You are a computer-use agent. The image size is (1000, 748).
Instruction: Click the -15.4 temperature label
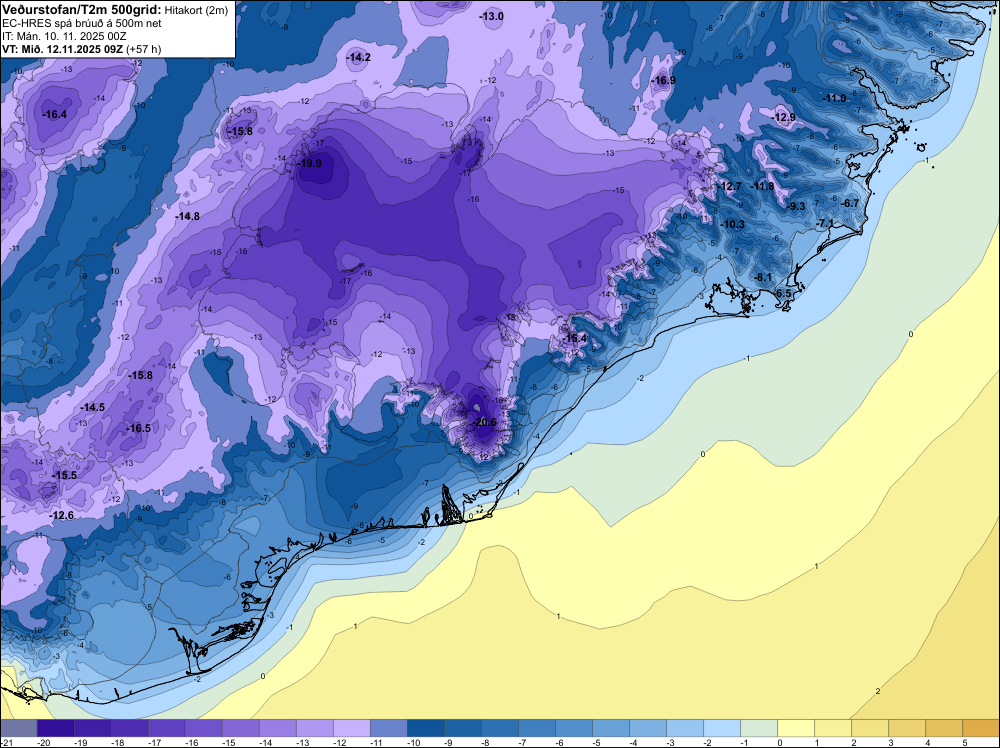point(575,338)
